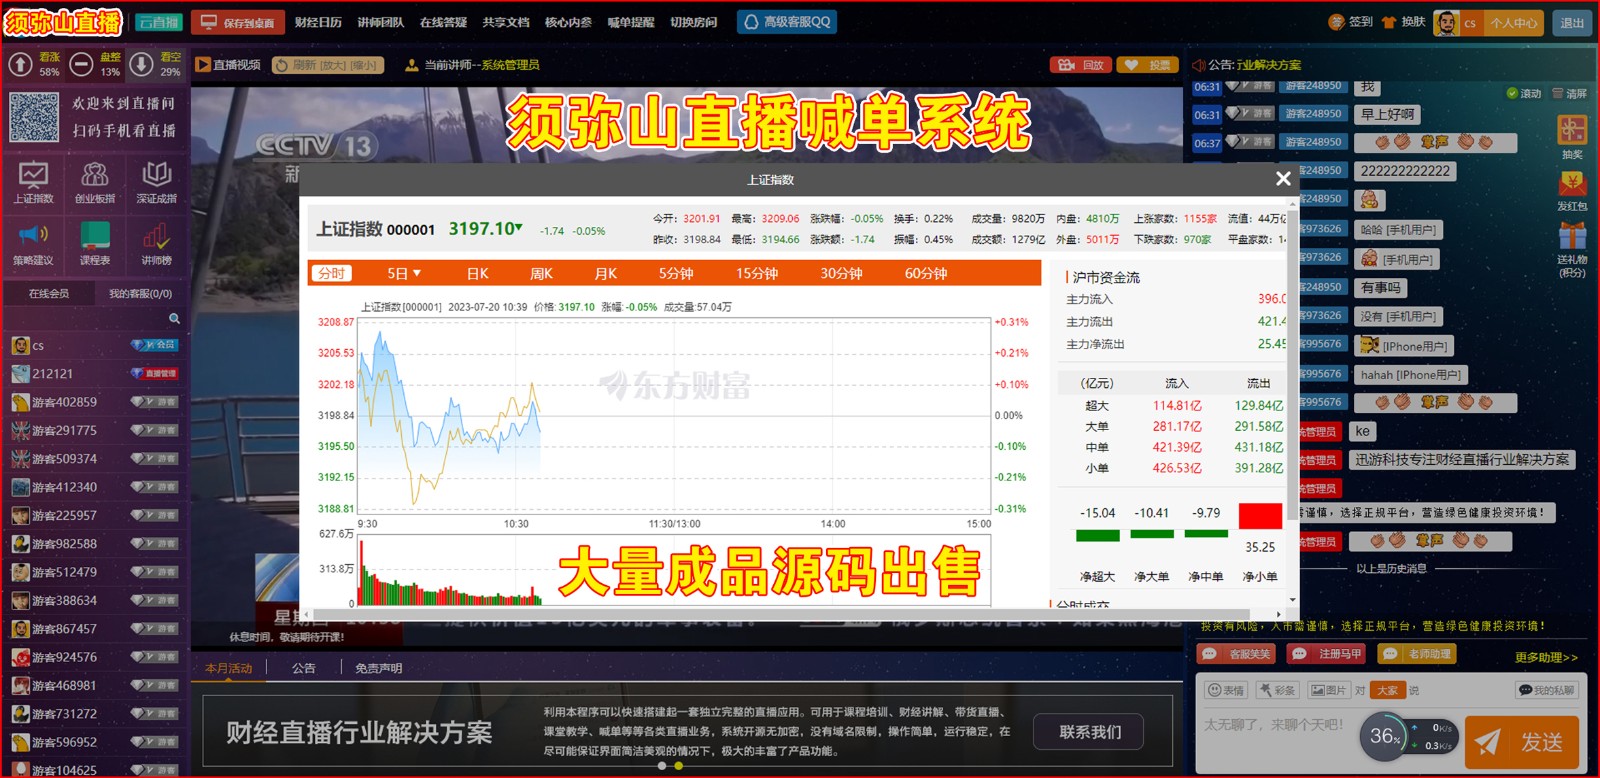Expand the 5日 chart period dropdown

pyautogui.click(x=404, y=274)
